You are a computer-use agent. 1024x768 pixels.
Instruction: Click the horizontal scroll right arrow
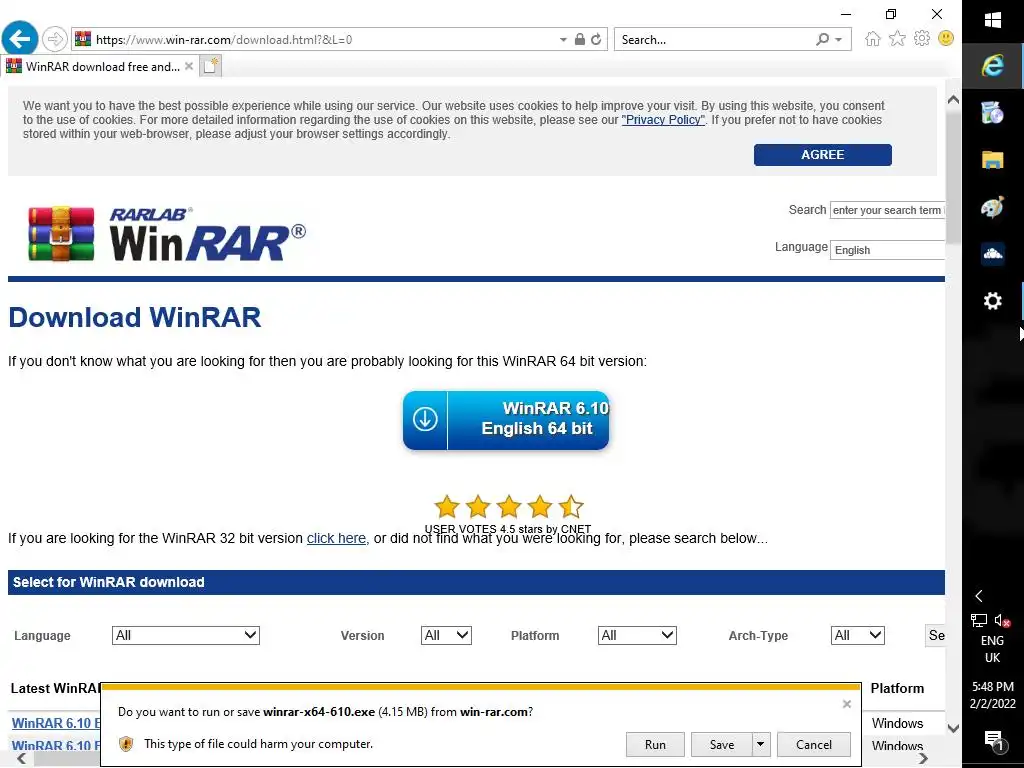[923, 758]
